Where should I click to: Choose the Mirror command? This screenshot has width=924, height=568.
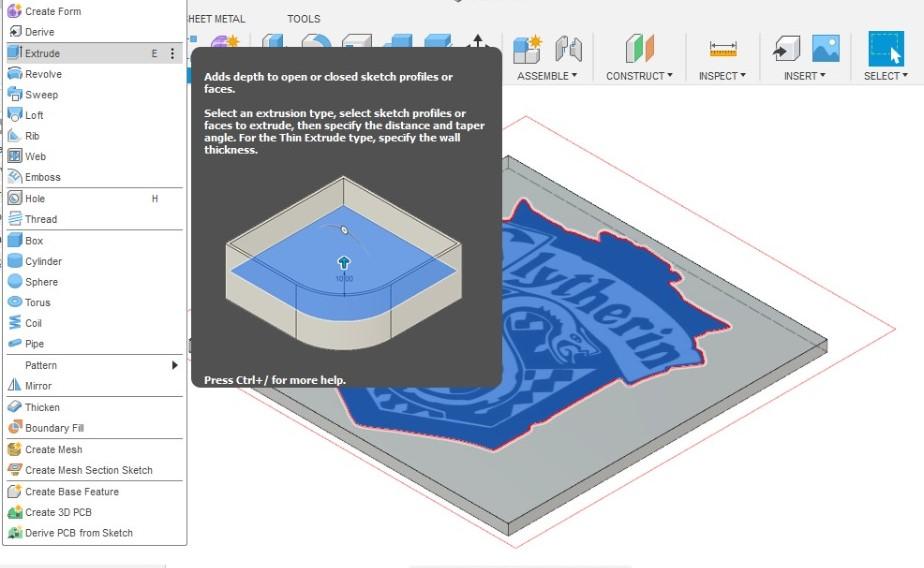click(94, 386)
